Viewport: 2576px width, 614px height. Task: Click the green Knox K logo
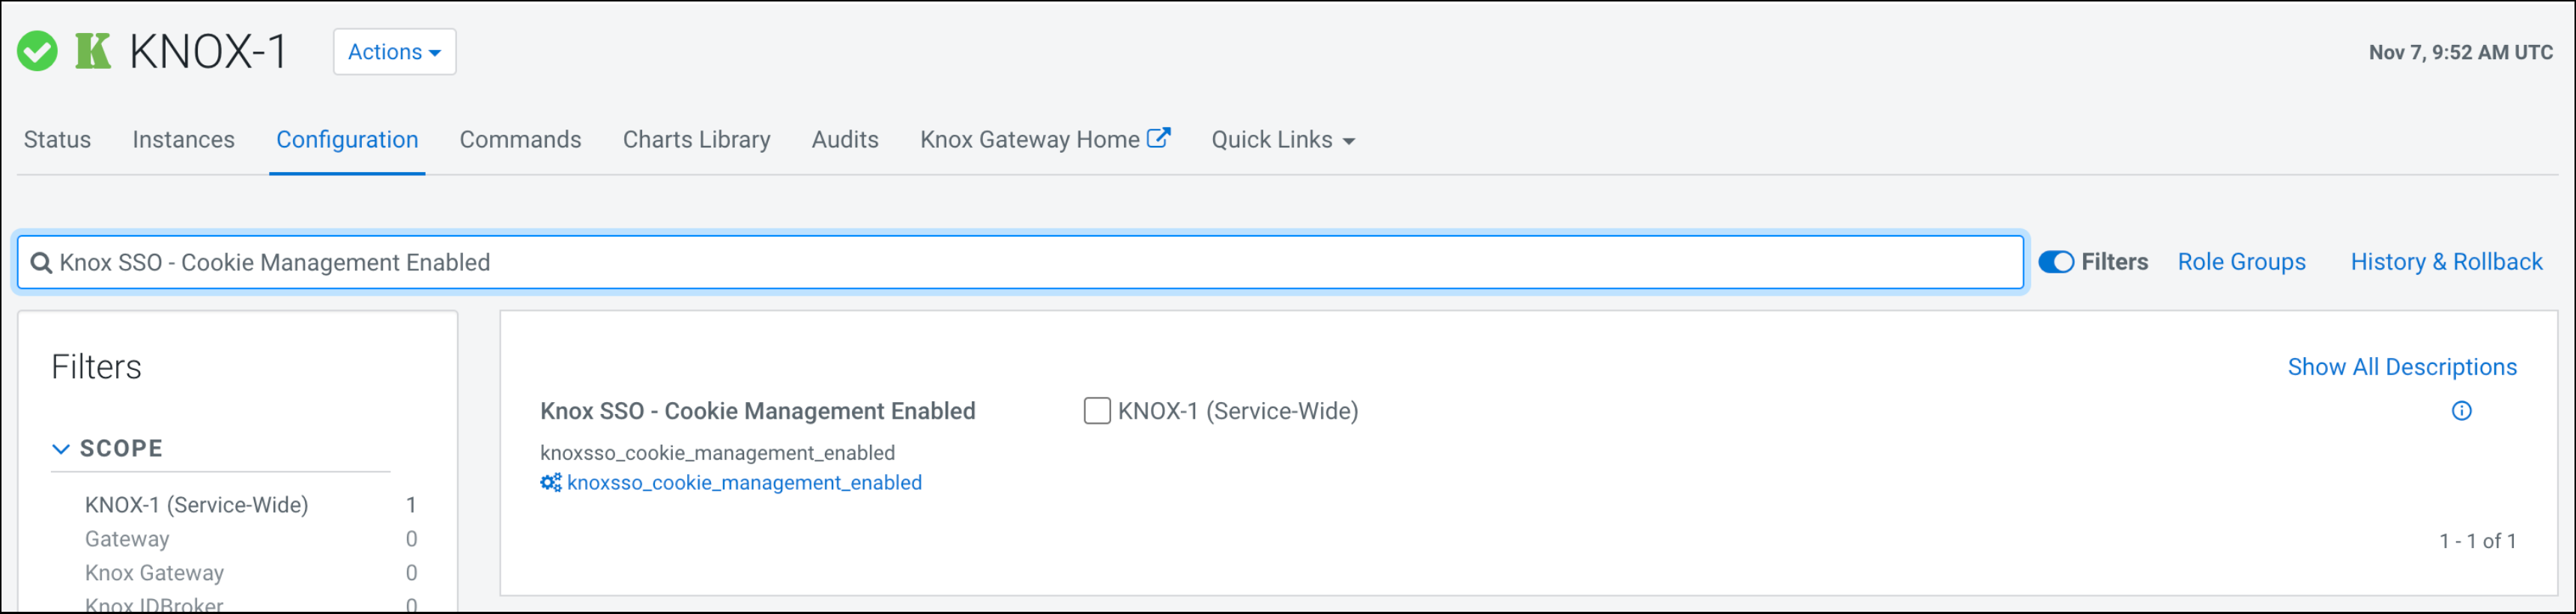(93, 51)
